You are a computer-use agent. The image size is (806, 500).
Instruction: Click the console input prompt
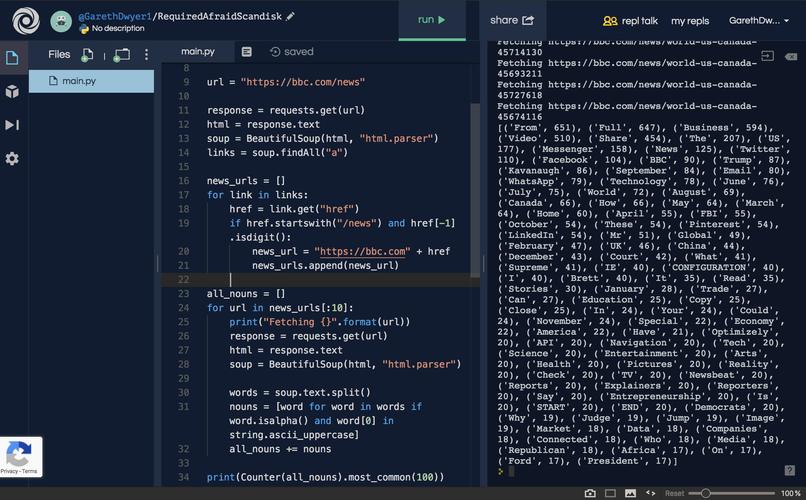509,471
